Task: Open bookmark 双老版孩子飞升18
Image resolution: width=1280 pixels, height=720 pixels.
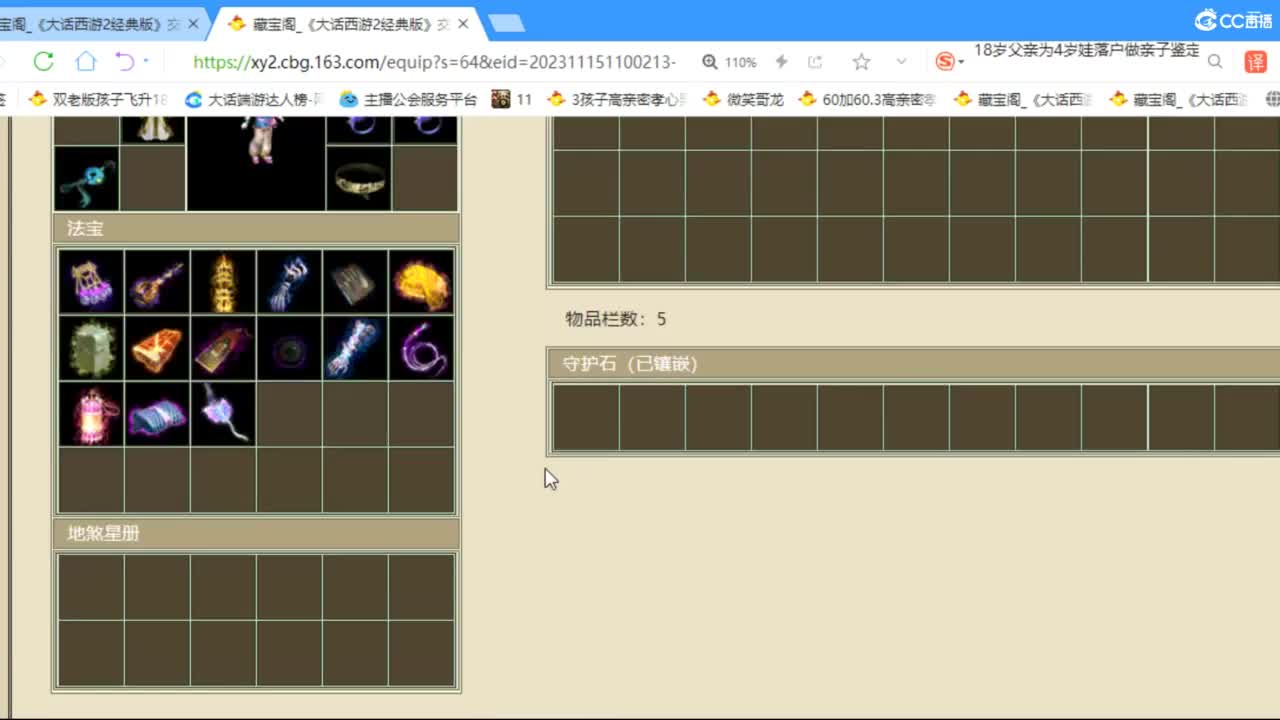Action: (x=98, y=100)
